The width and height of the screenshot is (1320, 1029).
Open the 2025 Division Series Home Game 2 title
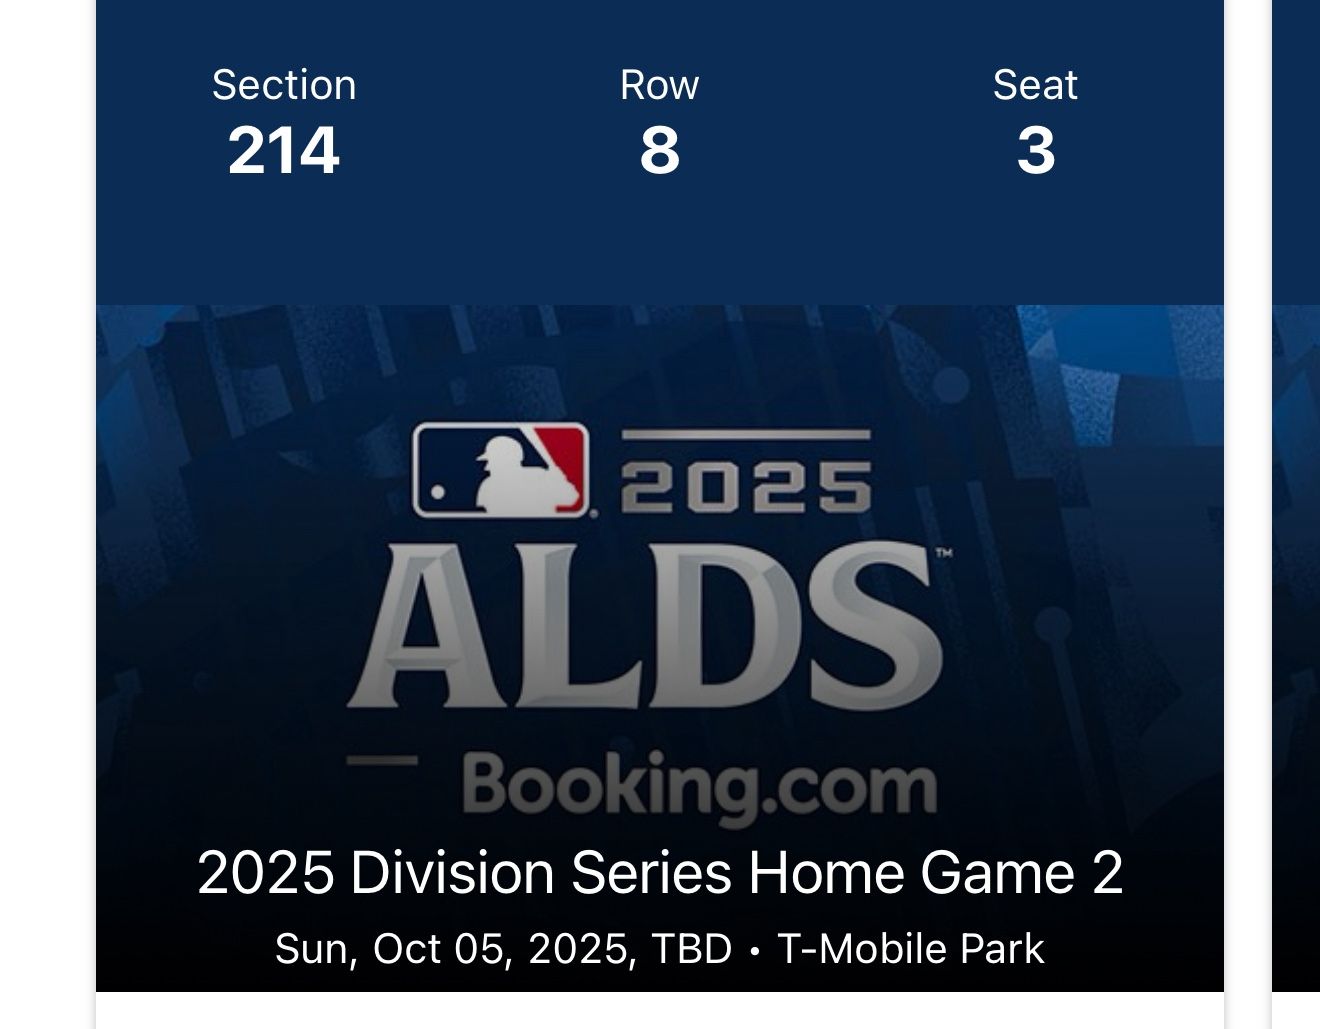point(660,872)
